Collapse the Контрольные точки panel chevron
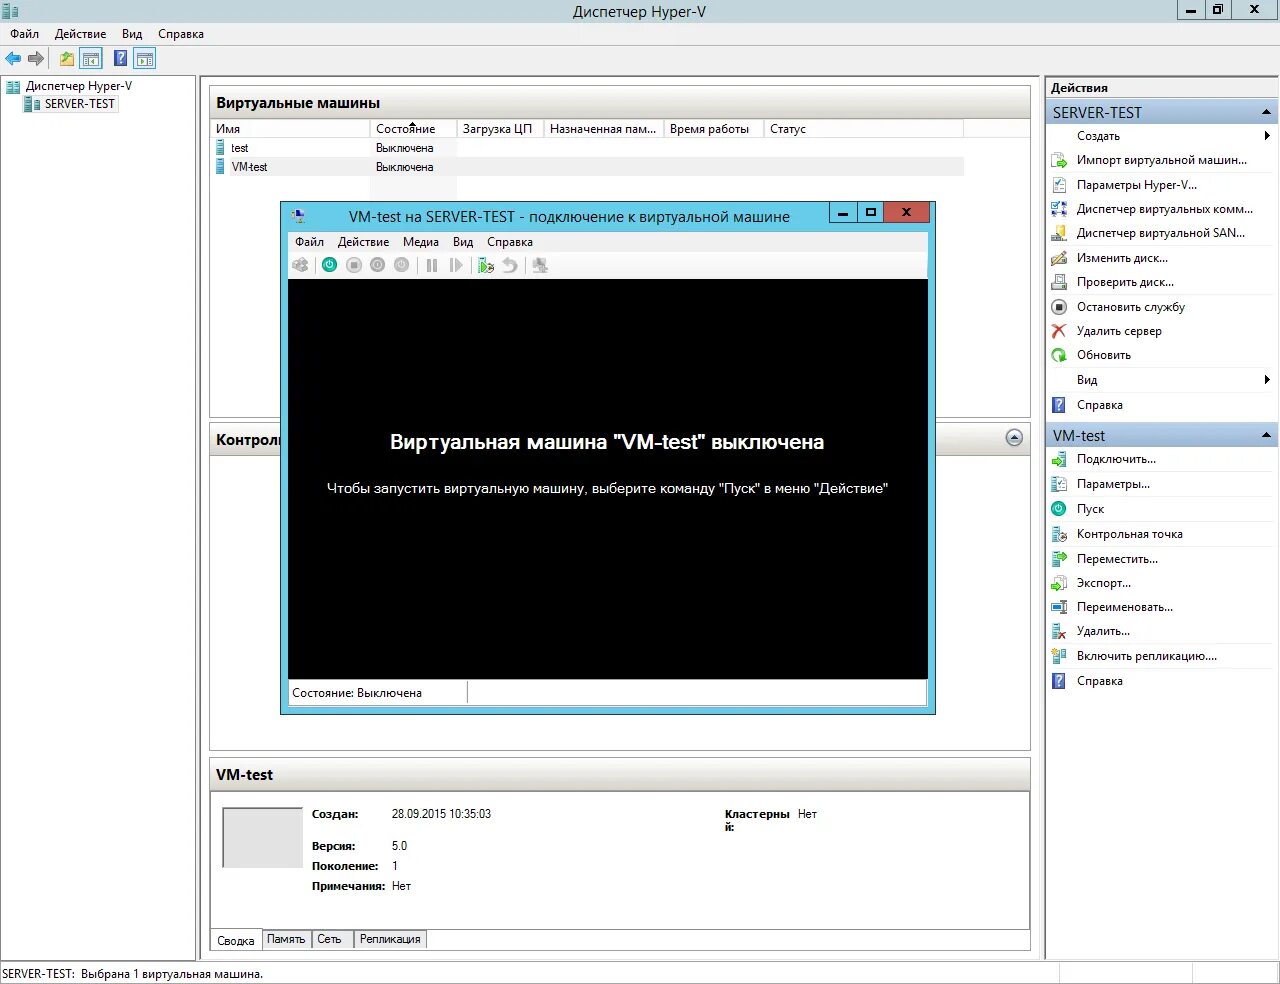Image resolution: width=1280 pixels, height=984 pixels. 1014,438
